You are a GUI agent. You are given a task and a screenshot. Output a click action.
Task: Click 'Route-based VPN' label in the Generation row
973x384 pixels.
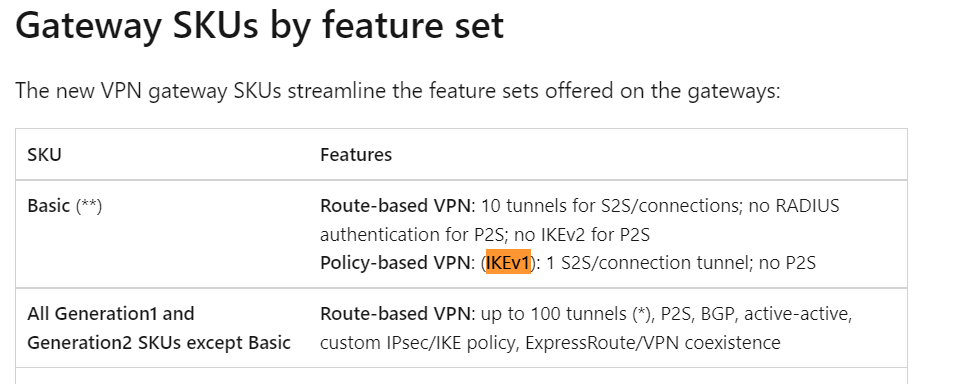point(397,314)
